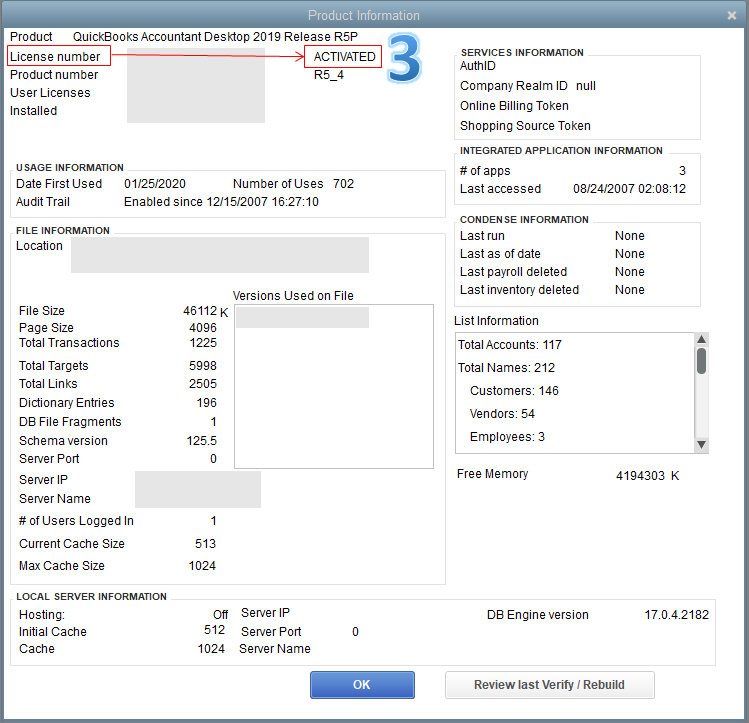Click the File Information Location label

coord(39,246)
